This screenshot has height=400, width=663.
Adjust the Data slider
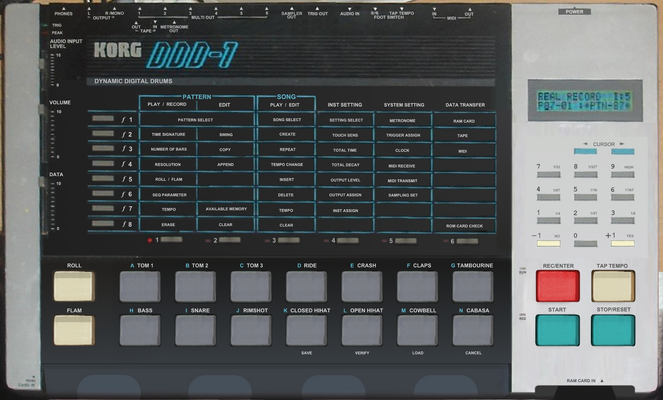[42, 181]
